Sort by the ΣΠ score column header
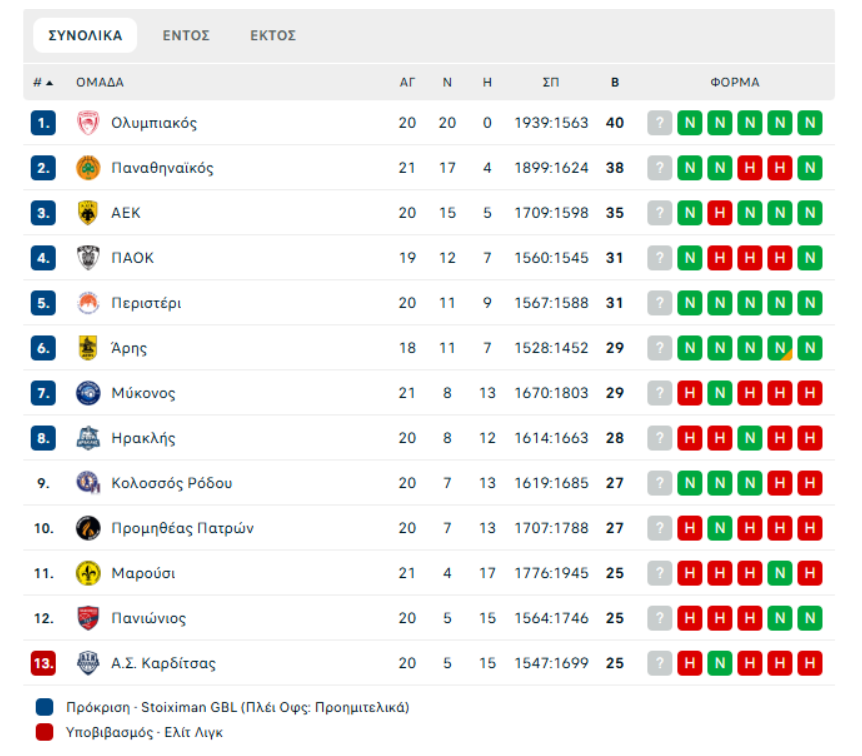Image resolution: width=862 pixels, height=756 pixels. tap(551, 83)
